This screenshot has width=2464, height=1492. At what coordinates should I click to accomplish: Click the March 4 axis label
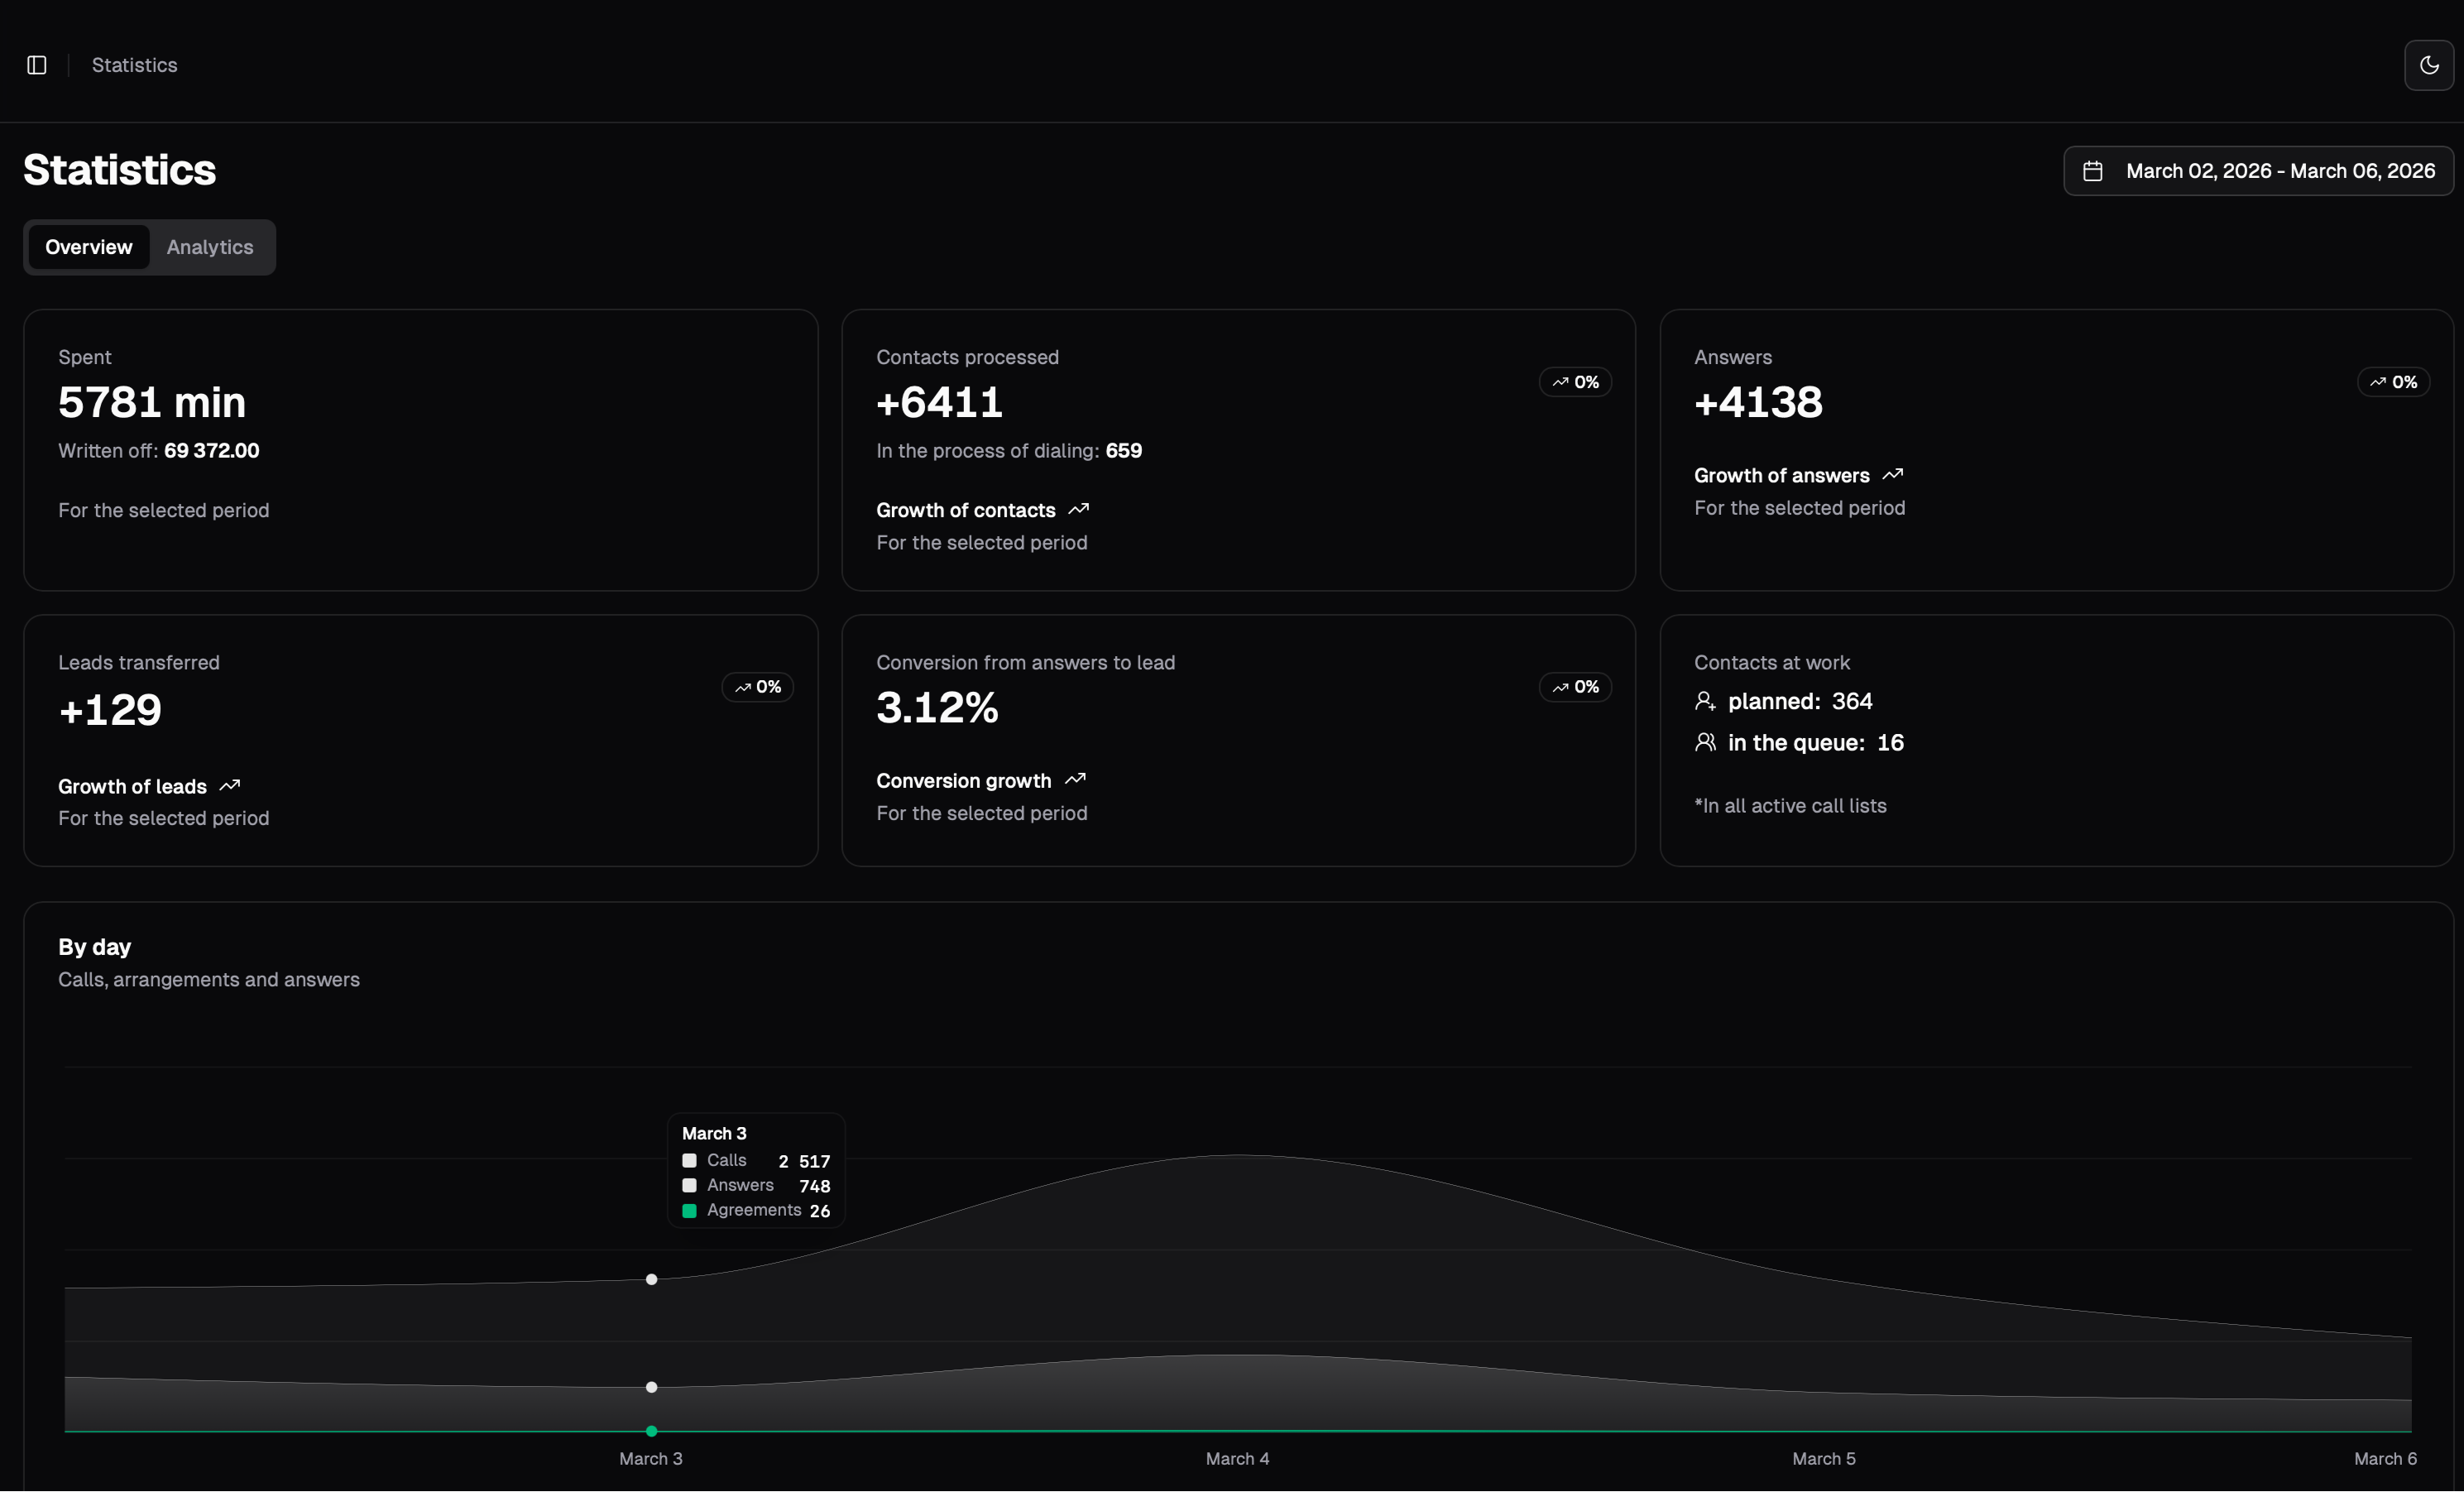pyautogui.click(x=1237, y=1458)
